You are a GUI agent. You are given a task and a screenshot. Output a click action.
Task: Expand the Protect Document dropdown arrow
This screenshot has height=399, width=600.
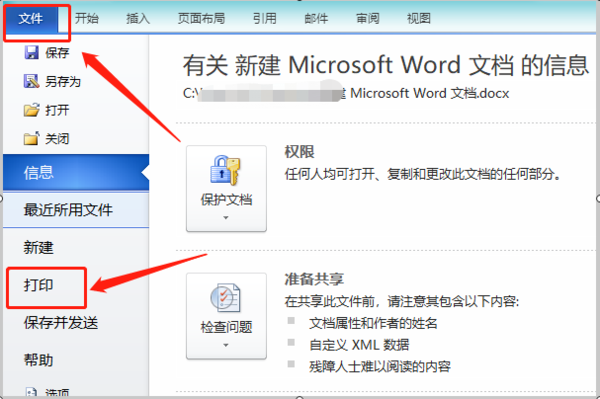(x=226, y=218)
